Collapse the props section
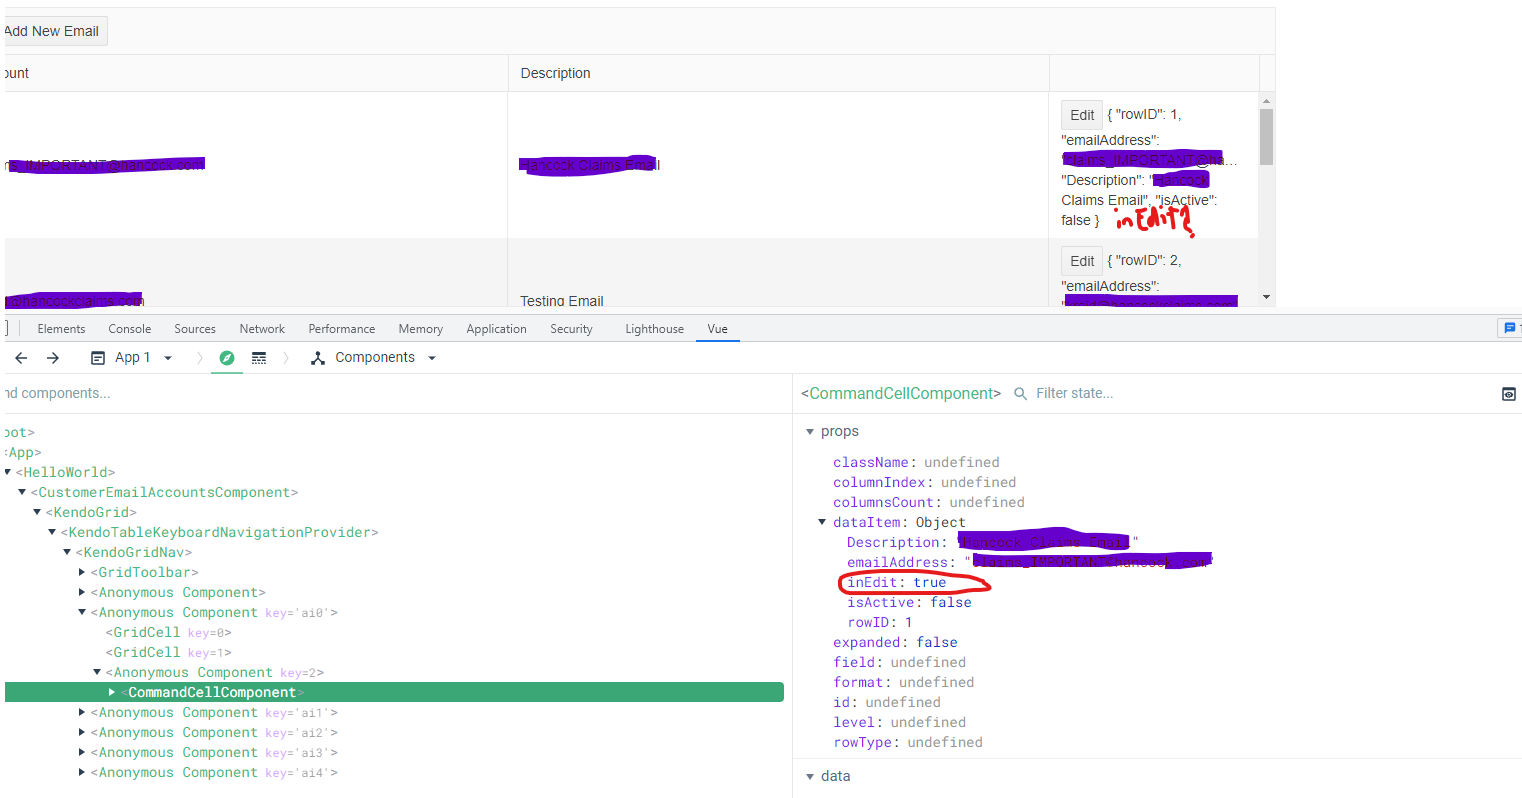This screenshot has width=1522, height=798. [810, 432]
